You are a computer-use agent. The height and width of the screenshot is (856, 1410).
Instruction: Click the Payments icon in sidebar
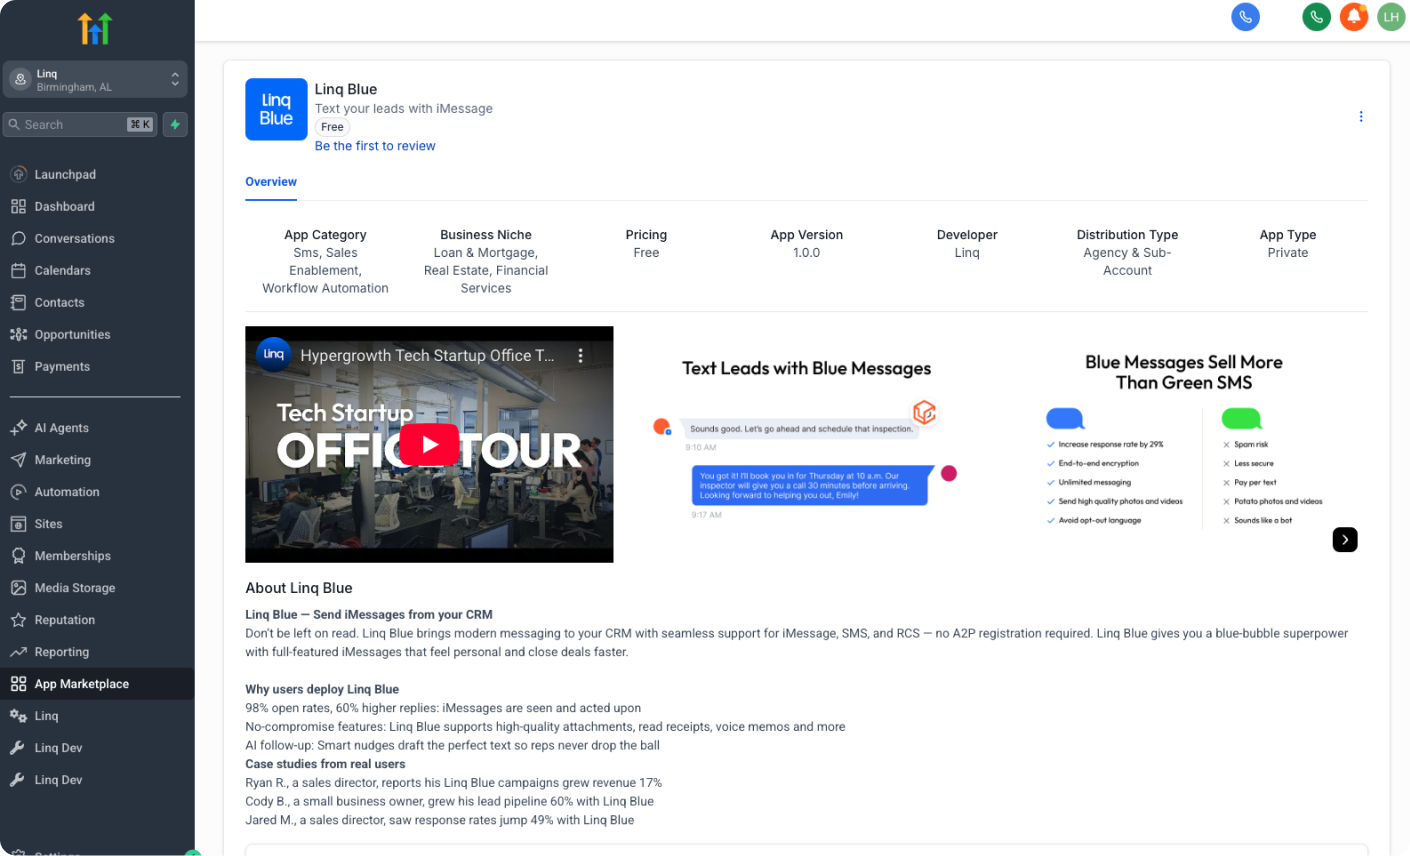[x=18, y=366]
